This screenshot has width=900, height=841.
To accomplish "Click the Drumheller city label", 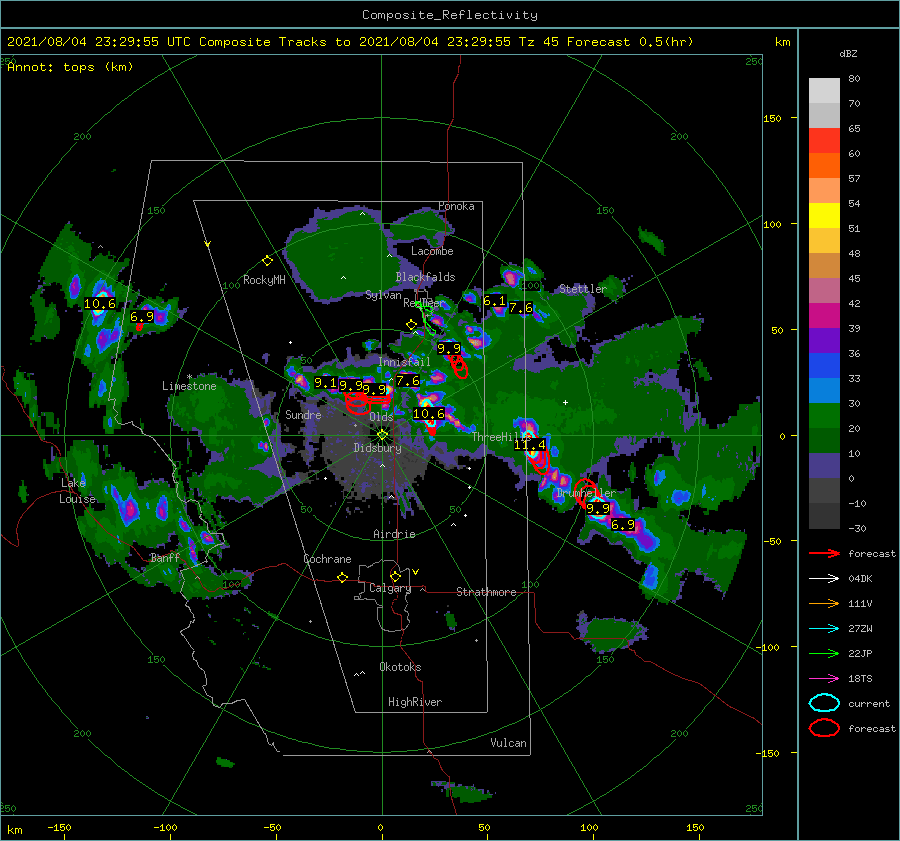I will 586,493.
